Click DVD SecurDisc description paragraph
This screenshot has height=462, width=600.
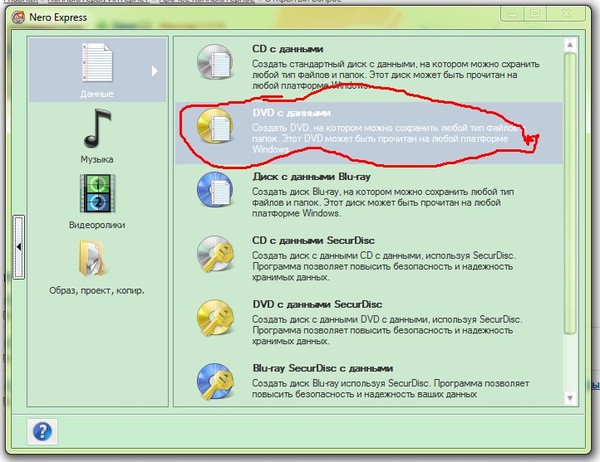387,330
